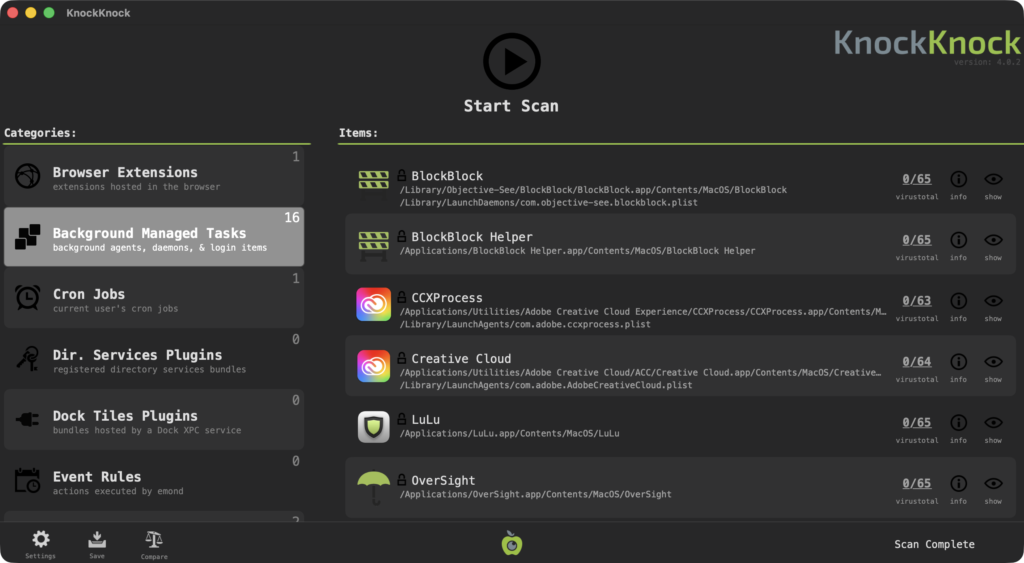
Task: Click the Start Scan play button
Action: [x=511, y=61]
